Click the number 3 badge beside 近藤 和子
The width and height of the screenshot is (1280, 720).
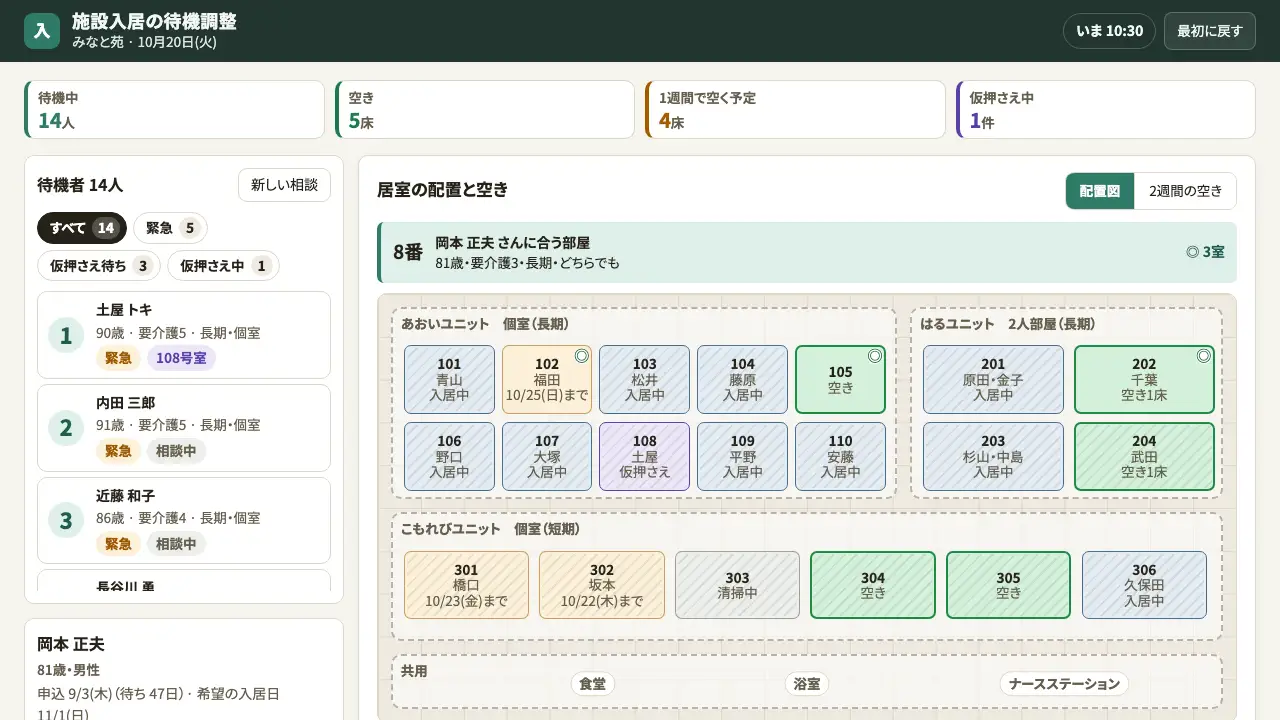66,520
